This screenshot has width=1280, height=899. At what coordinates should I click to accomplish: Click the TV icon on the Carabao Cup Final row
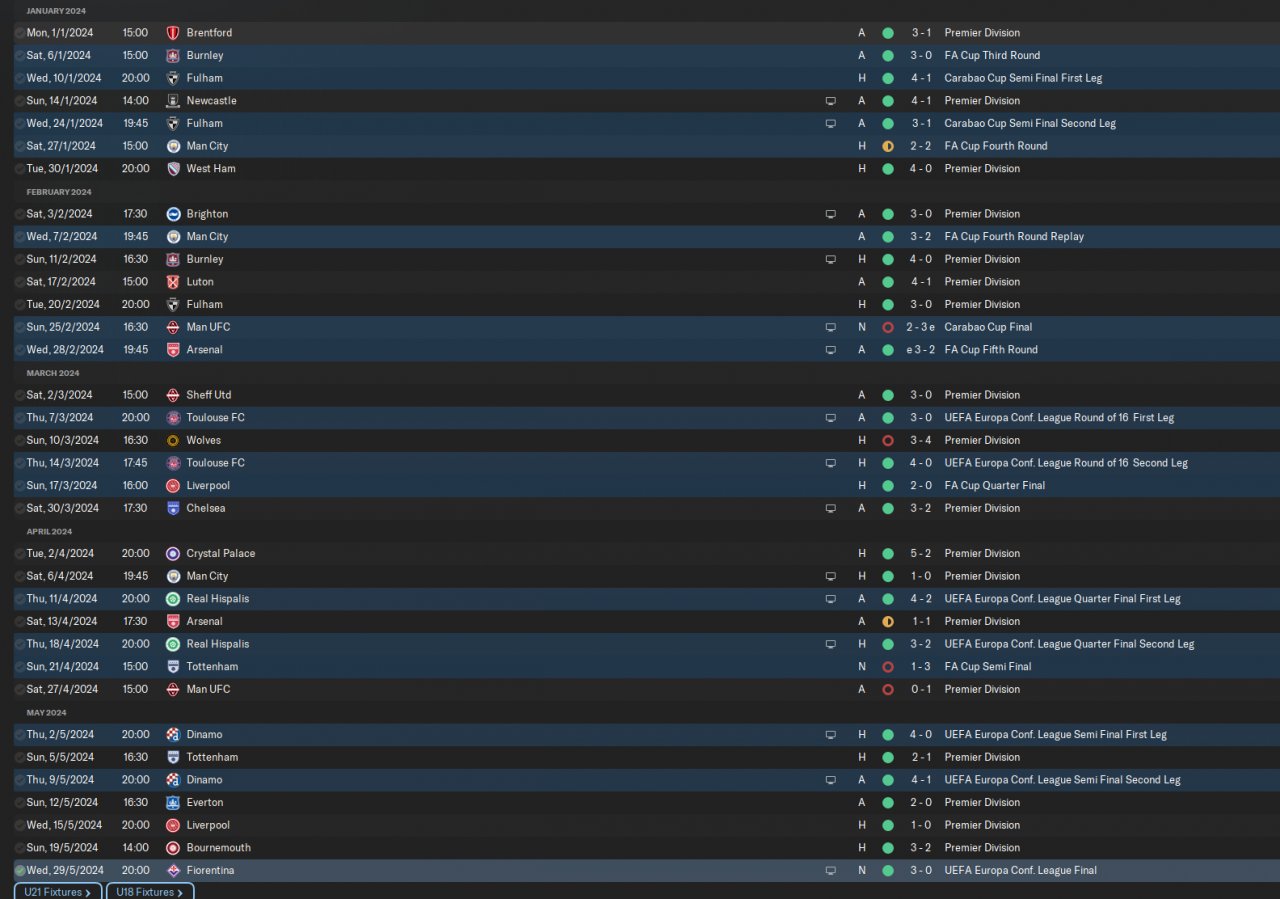830,327
